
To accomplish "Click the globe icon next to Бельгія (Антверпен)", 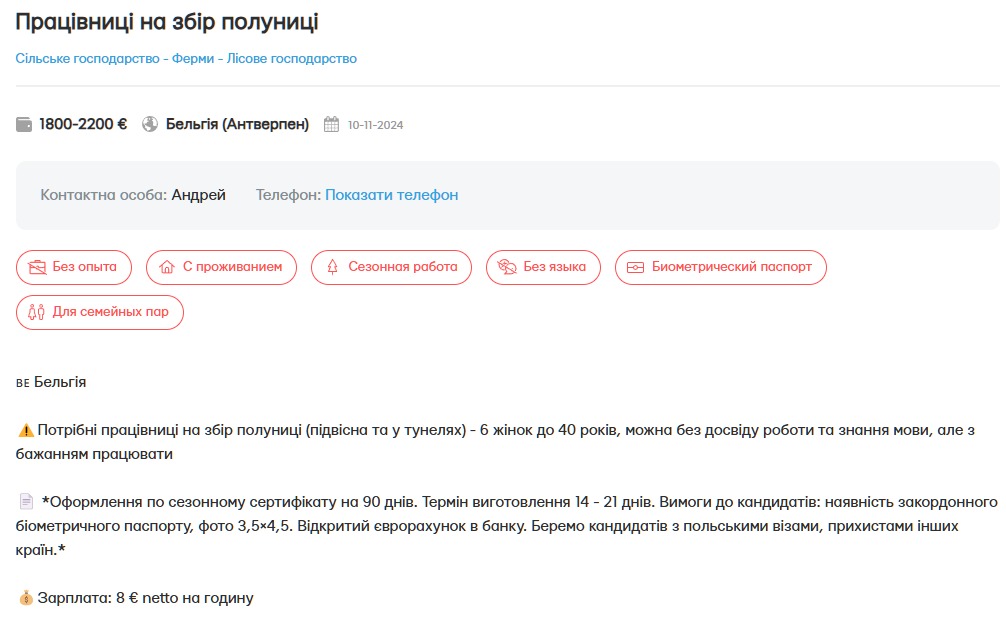I will (x=150, y=124).
